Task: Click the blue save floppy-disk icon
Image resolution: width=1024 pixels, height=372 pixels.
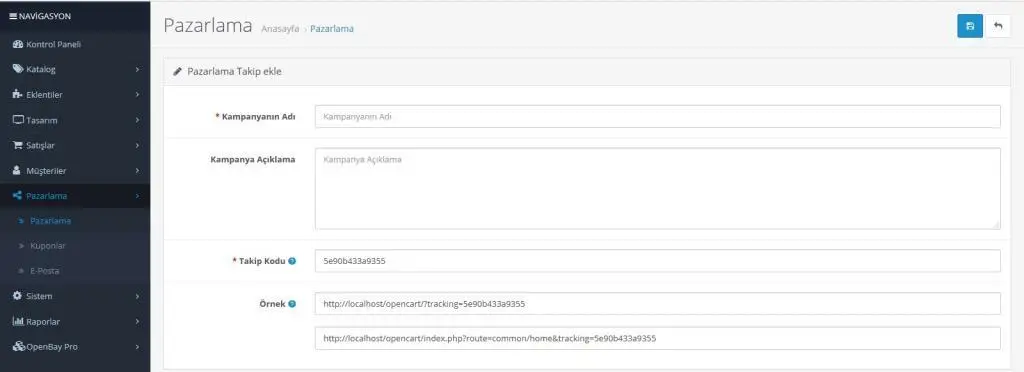Action: 970,26
